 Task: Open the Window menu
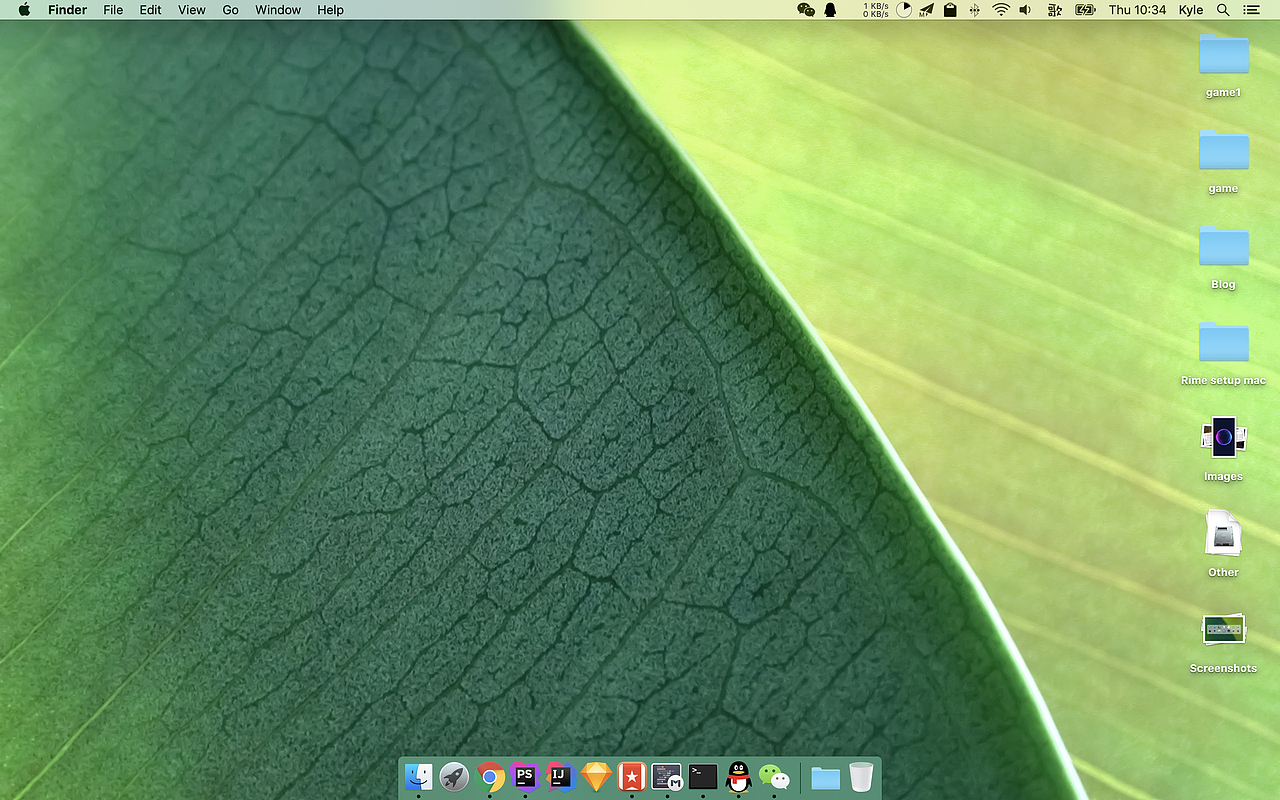tap(278, 10)
